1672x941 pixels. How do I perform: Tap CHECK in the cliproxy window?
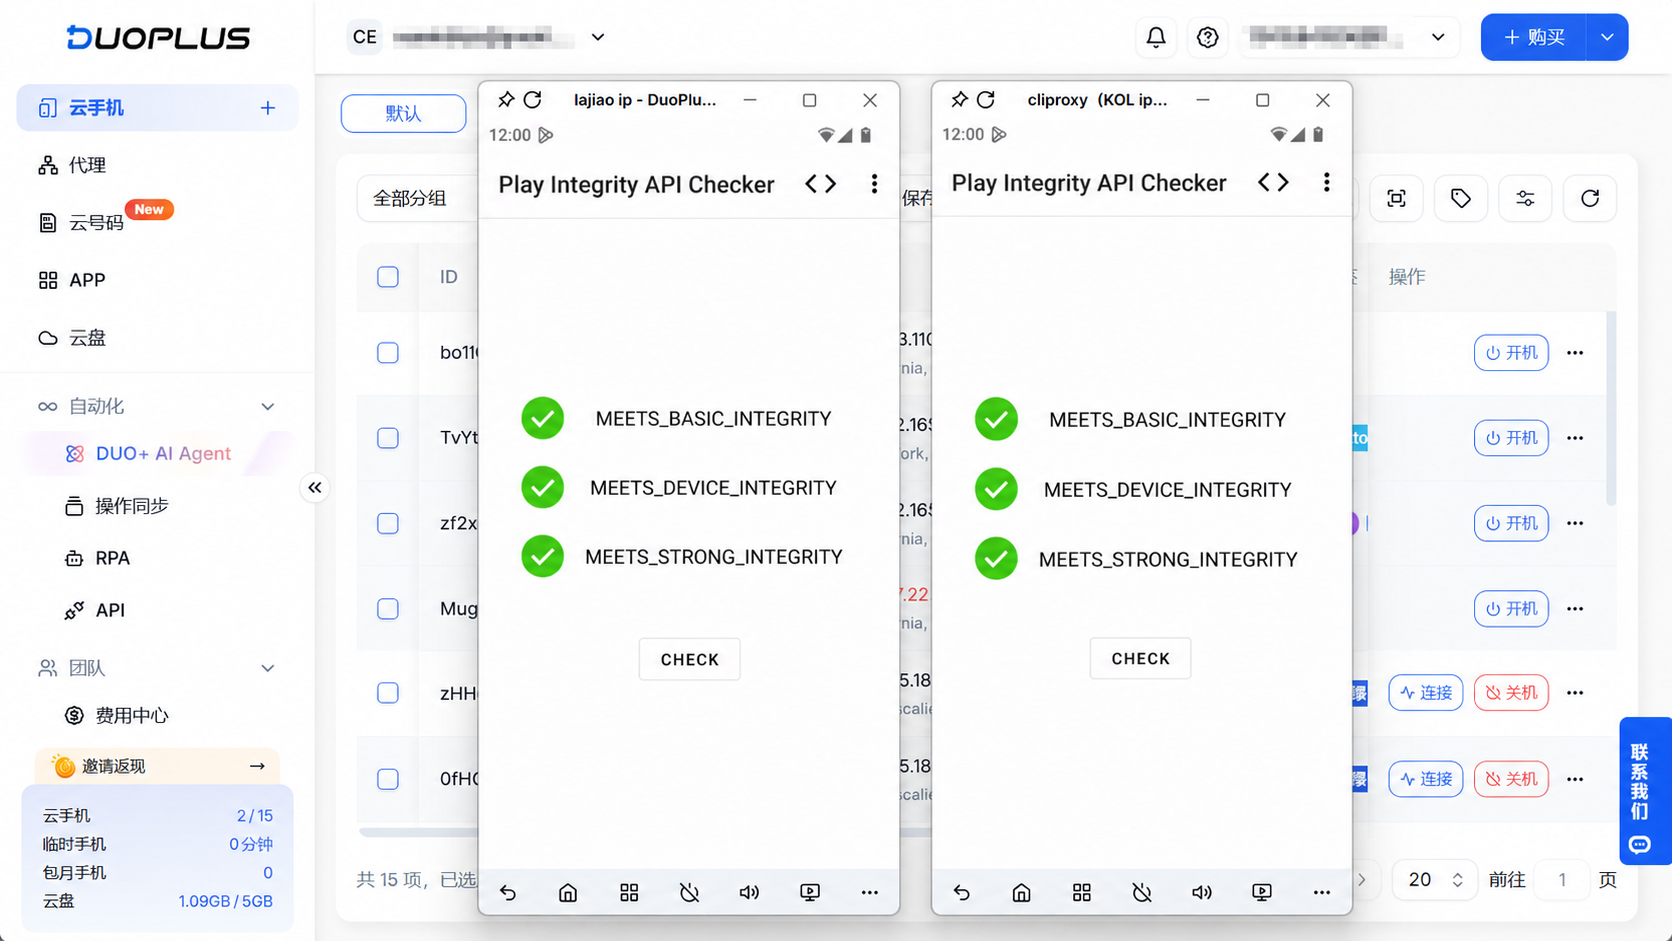tap(1140, 658)
